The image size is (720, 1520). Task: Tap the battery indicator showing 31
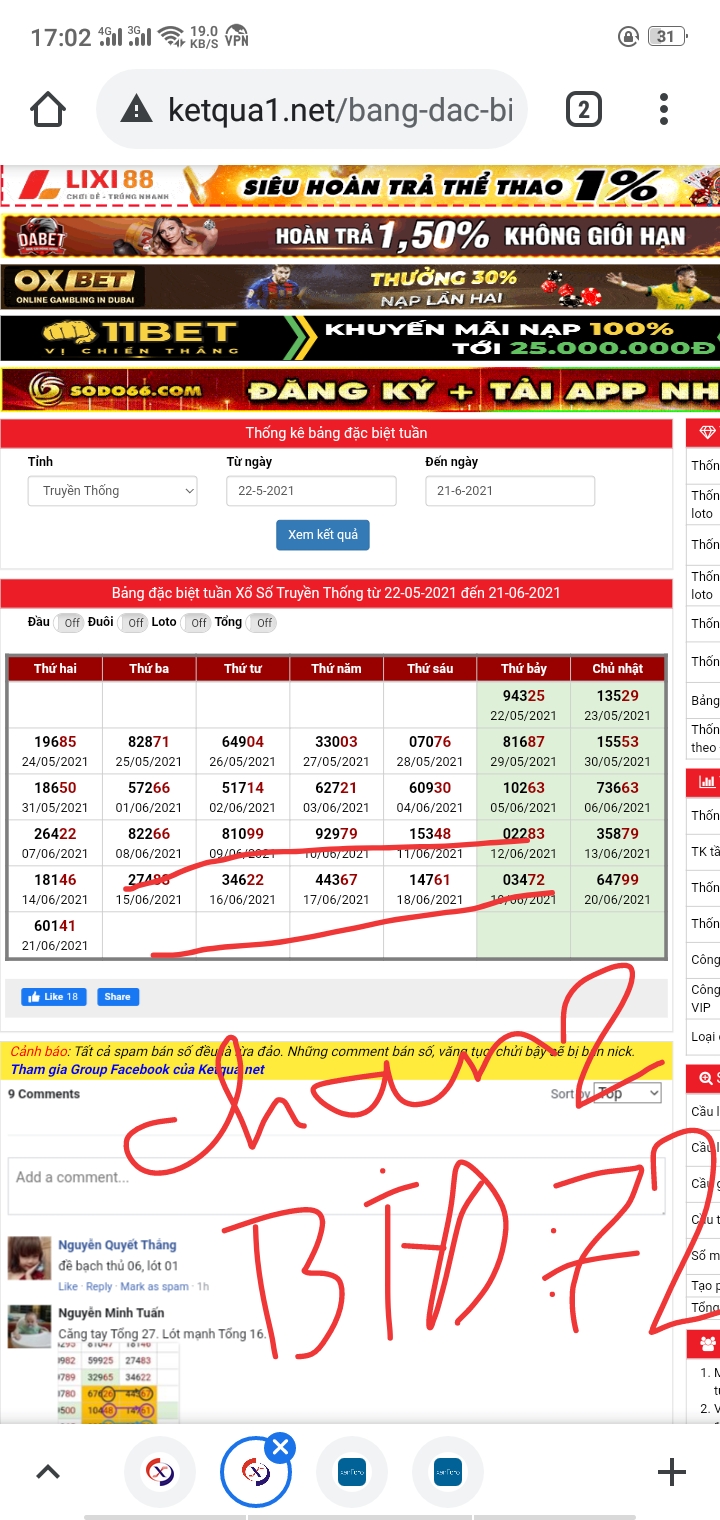click(x=666, y=37)
